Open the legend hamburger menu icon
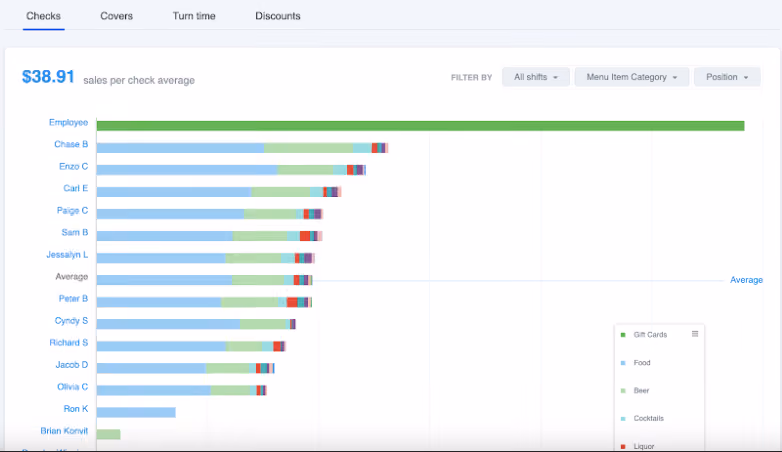The image size is (782, 452). click(x=695, y=334)
